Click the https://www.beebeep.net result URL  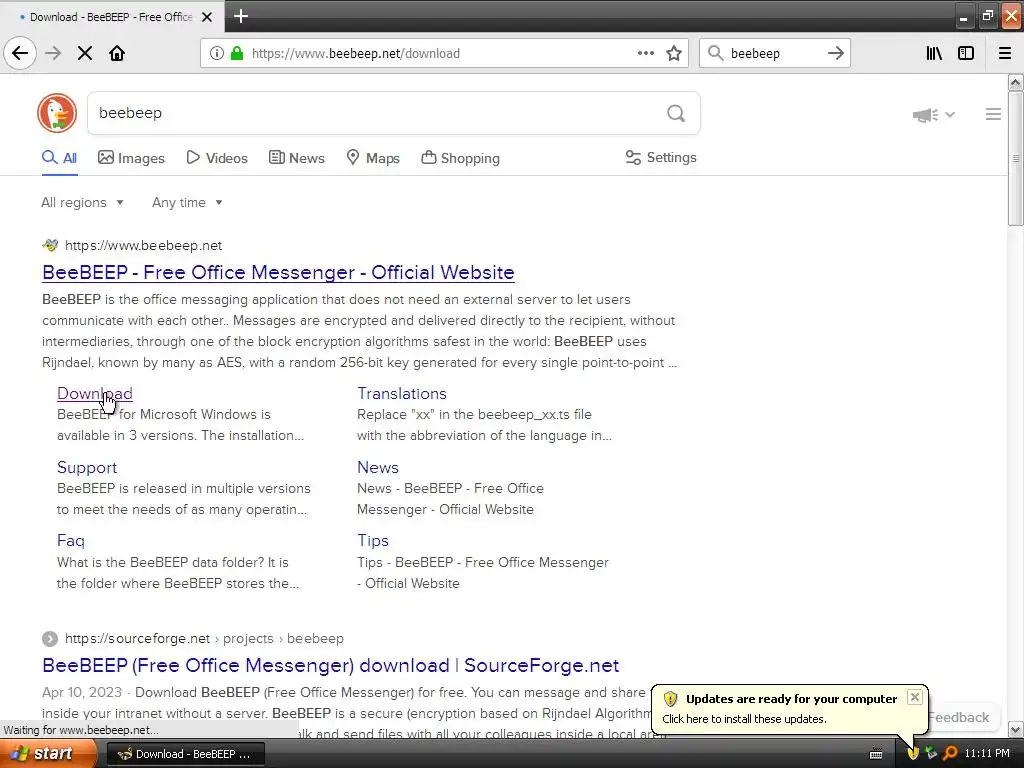tap(144, 246)
